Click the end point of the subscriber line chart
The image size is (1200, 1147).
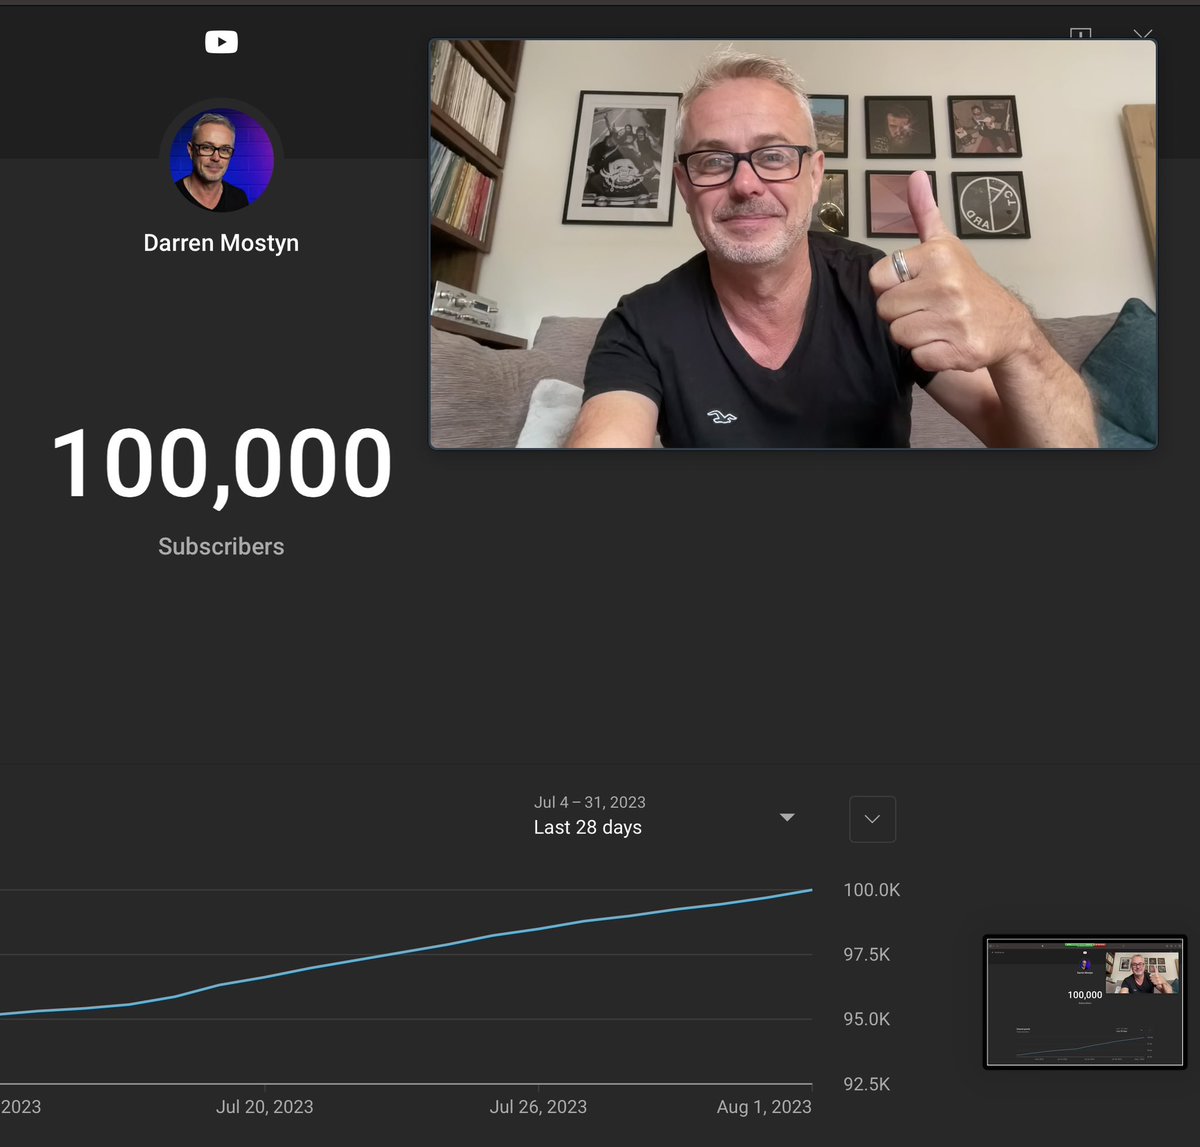[x=811, y=889]
